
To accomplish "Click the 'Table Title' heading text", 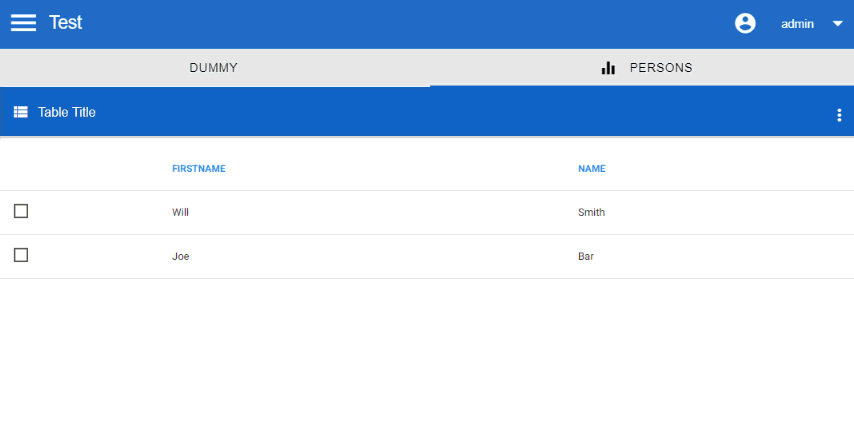I will click(66, 112).
